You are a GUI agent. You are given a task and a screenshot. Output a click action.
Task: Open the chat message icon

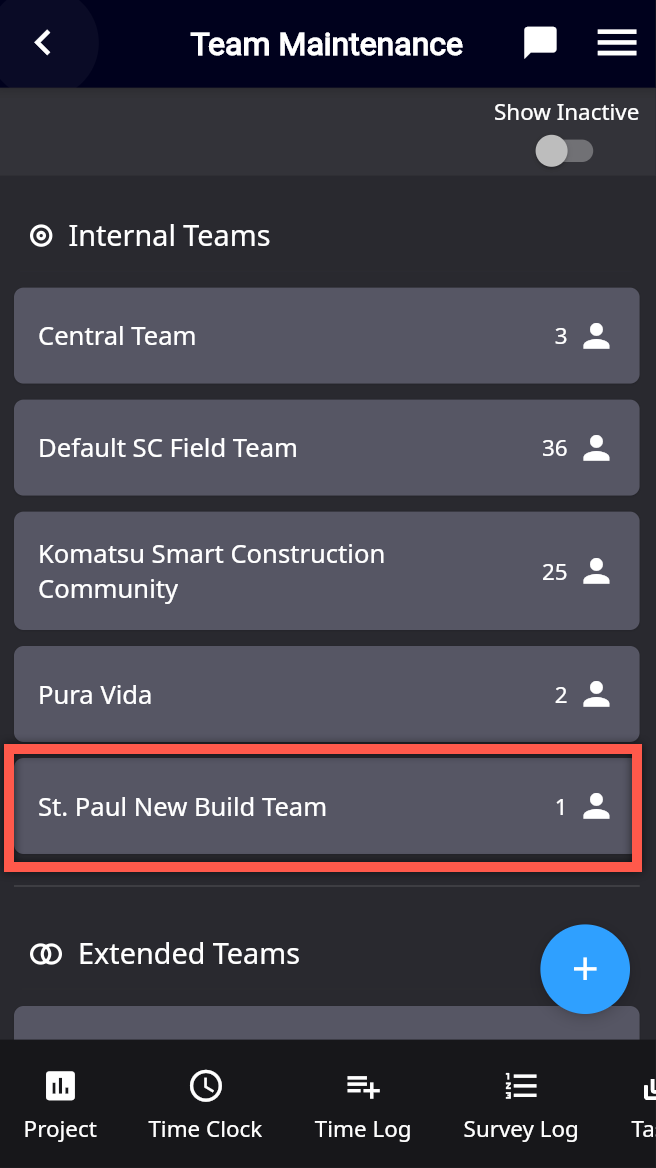click(x=541, y=43)
